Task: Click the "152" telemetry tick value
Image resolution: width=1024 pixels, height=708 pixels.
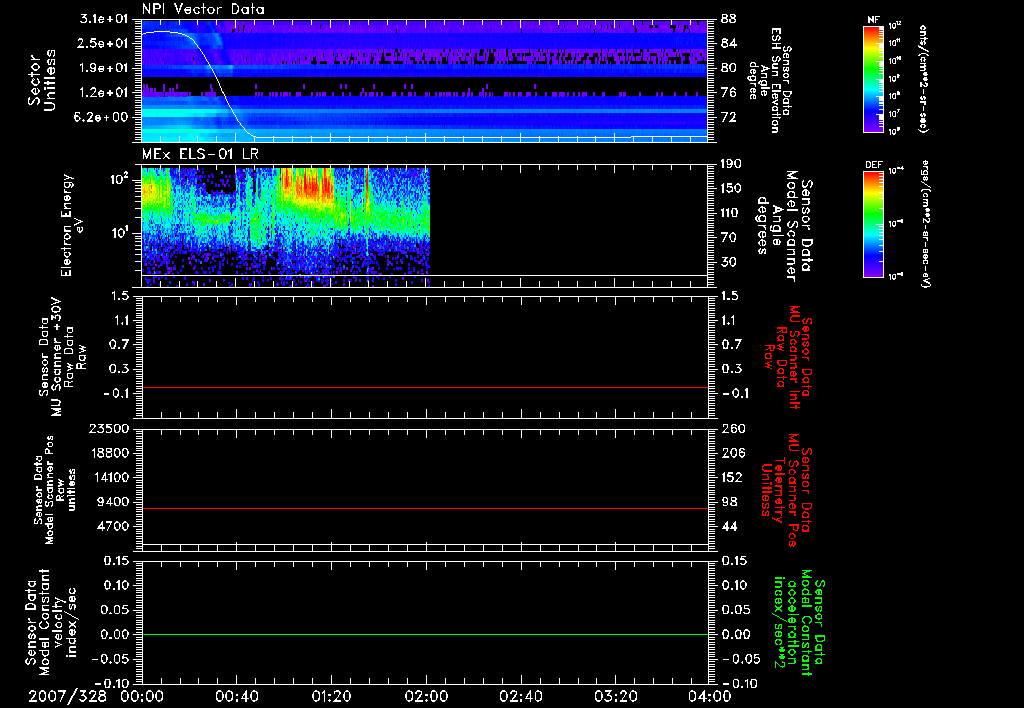Action: (733, 478)
